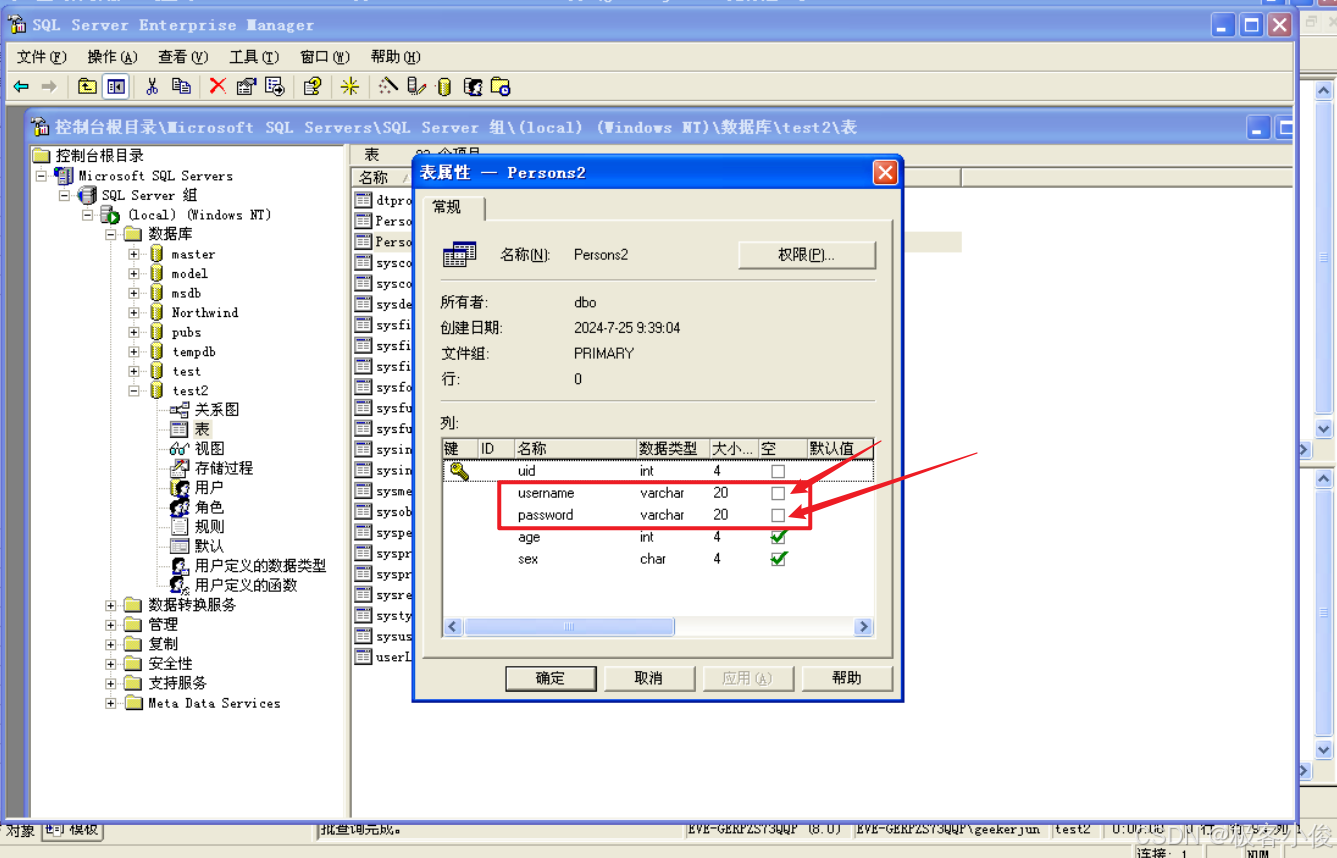
Task: Click the horizontal scrollbar thumb in column list
Action: point(569,627)
